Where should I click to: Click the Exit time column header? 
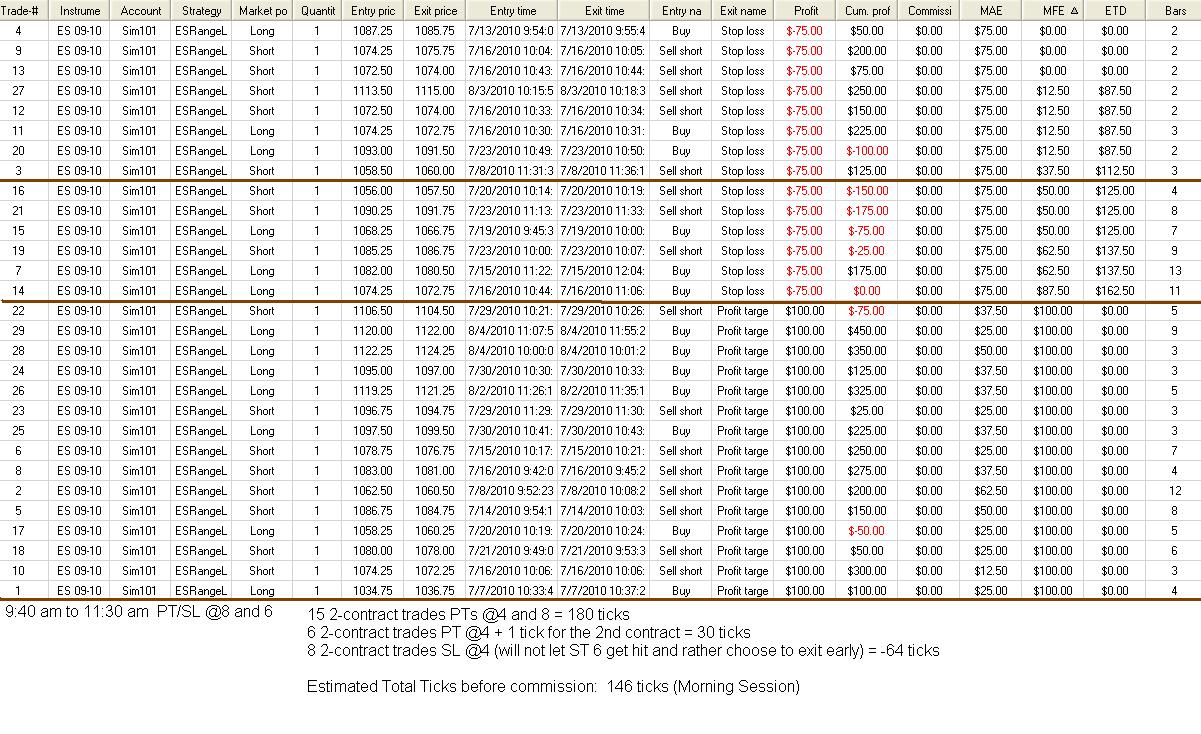pos(604,11)
